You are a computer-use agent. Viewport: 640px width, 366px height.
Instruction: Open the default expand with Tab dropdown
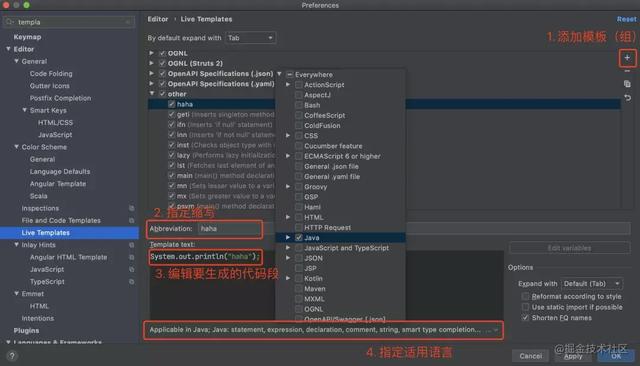pyautogui.click(x=251, y=38)
